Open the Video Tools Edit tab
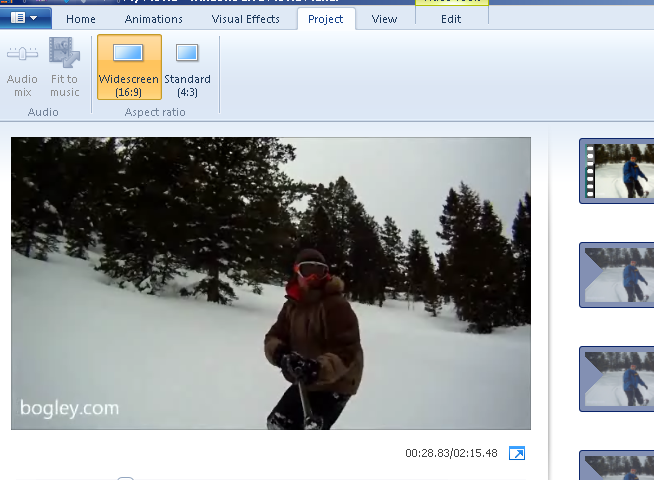Viewport: 654px width, 480px height. [451, 19]
